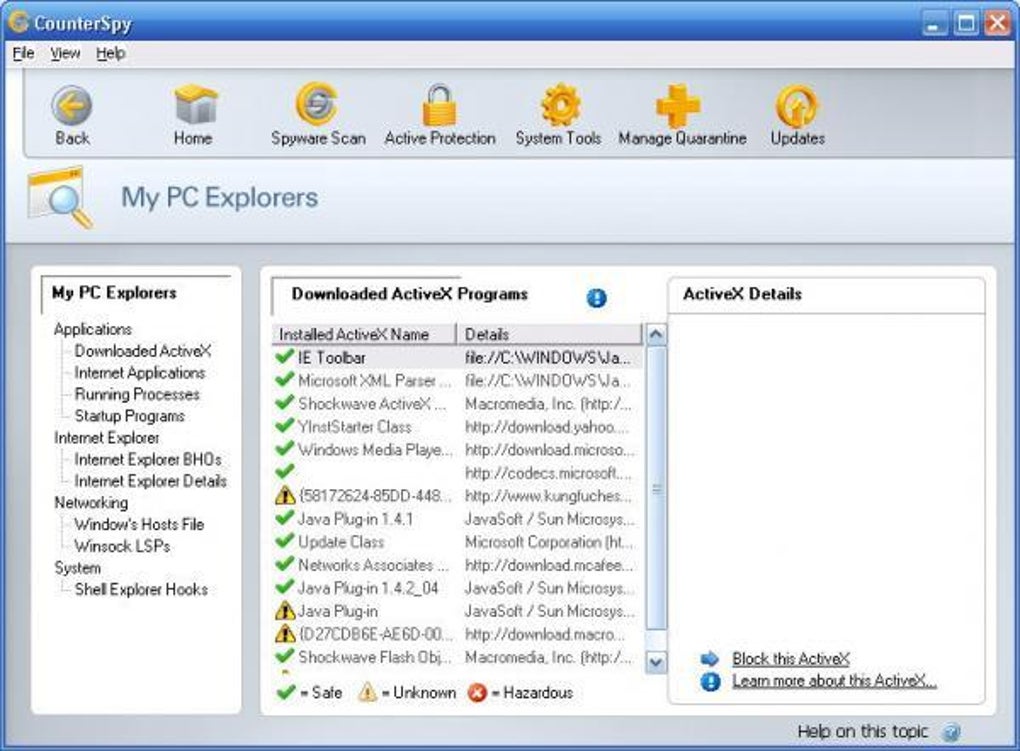Open the Home toolbar icon
Image resolution: width=1020 pixels, height=751 pixels.
click(195, 105)
